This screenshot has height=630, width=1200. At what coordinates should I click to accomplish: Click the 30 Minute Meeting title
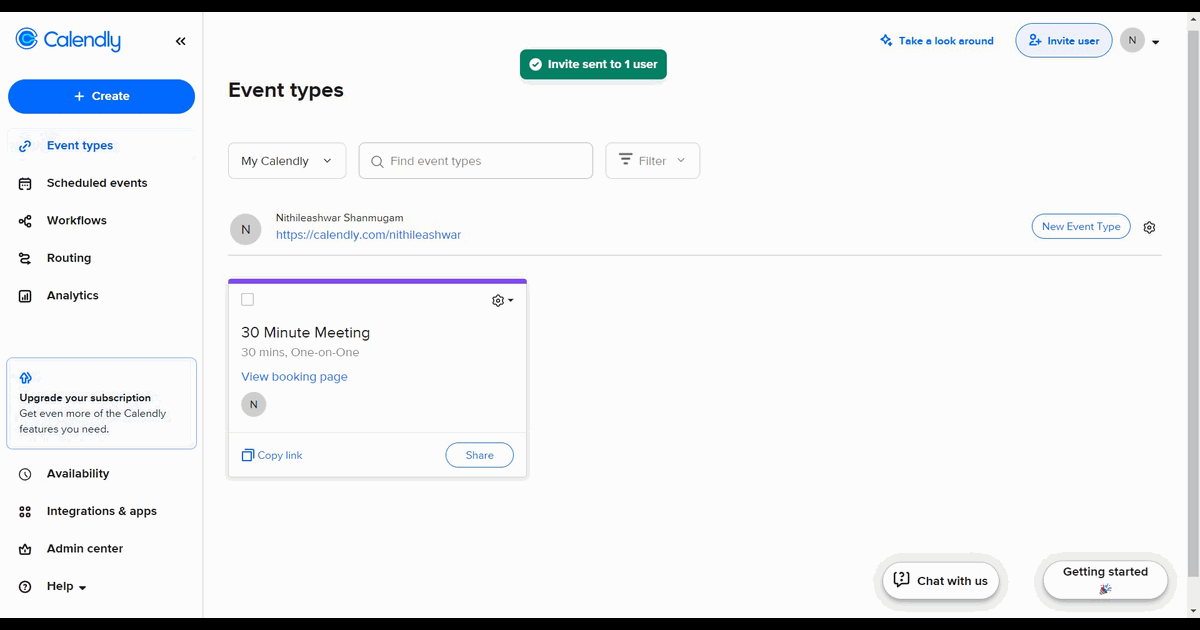tap(305, 332)
